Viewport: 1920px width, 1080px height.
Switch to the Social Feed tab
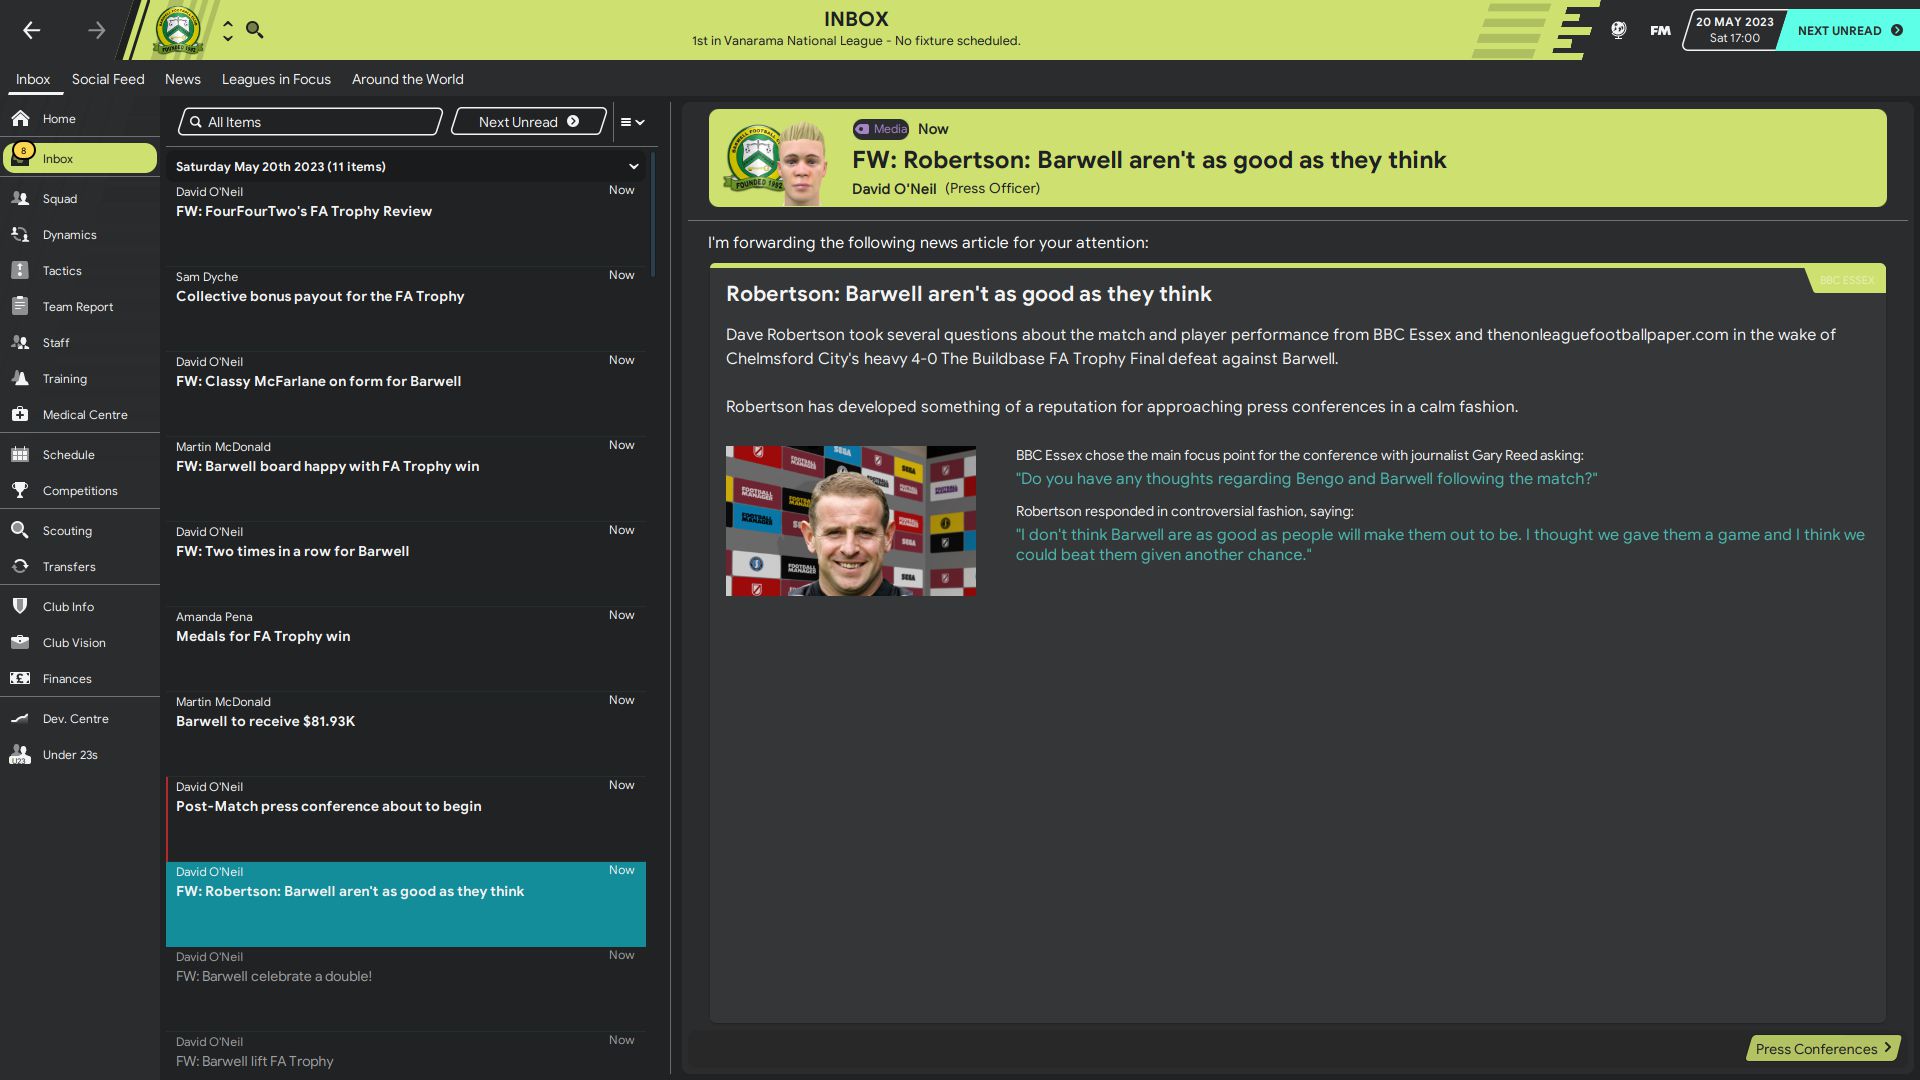108,79
